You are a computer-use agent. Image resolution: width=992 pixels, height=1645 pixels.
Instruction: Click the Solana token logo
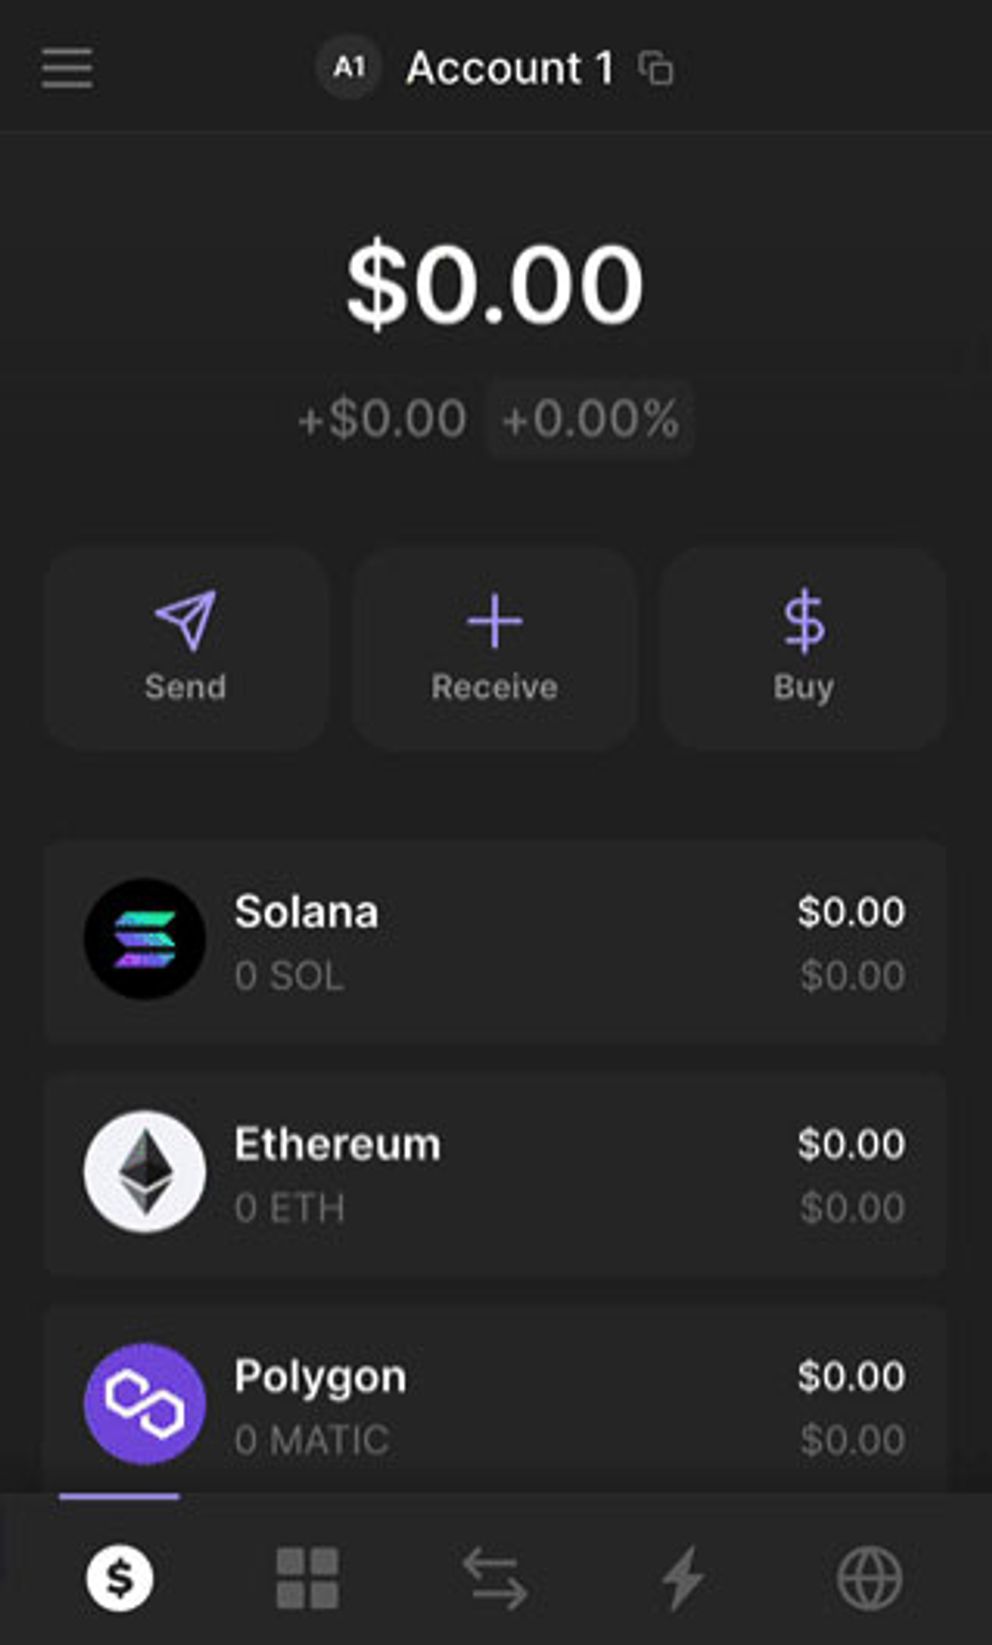pyautogui.click(x=145, y=940)
